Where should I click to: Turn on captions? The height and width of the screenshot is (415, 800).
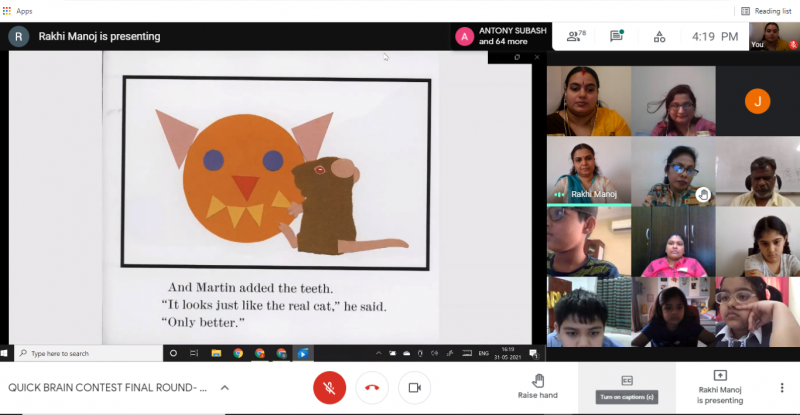627,381
